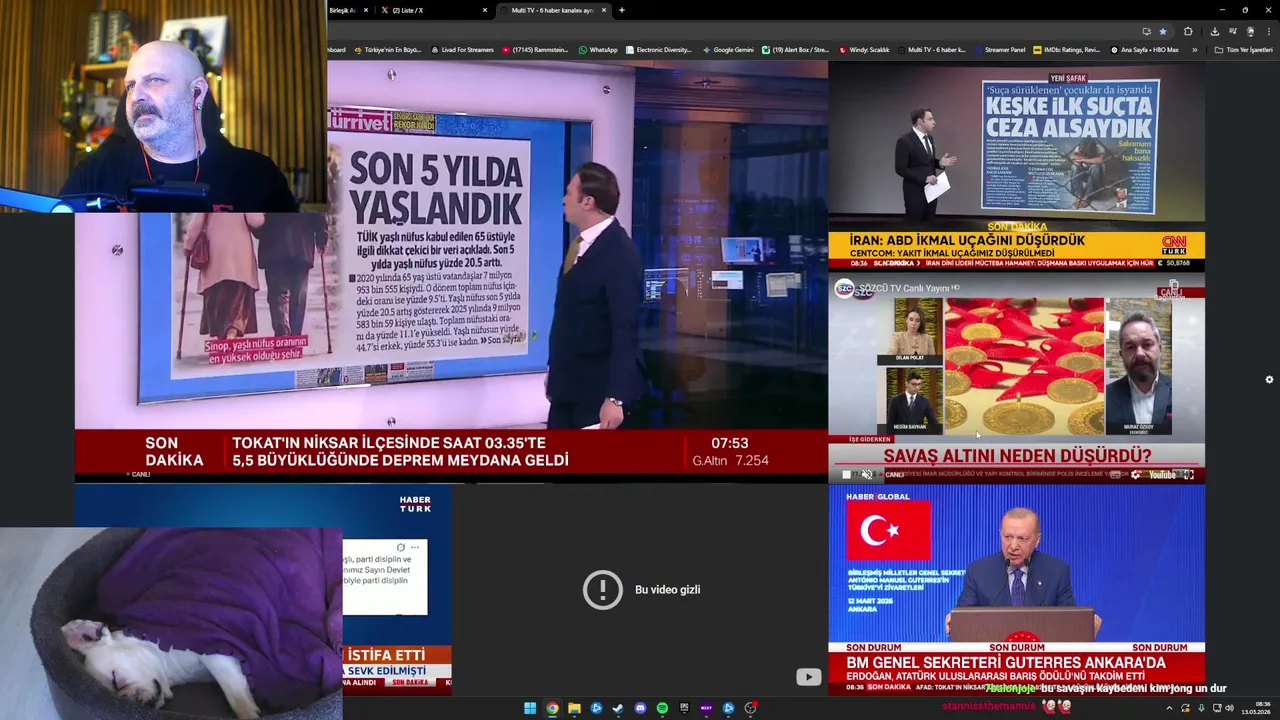1280x720 pixels.
Task: Open the Windows Start menu
Action: [x=530, y=708]
